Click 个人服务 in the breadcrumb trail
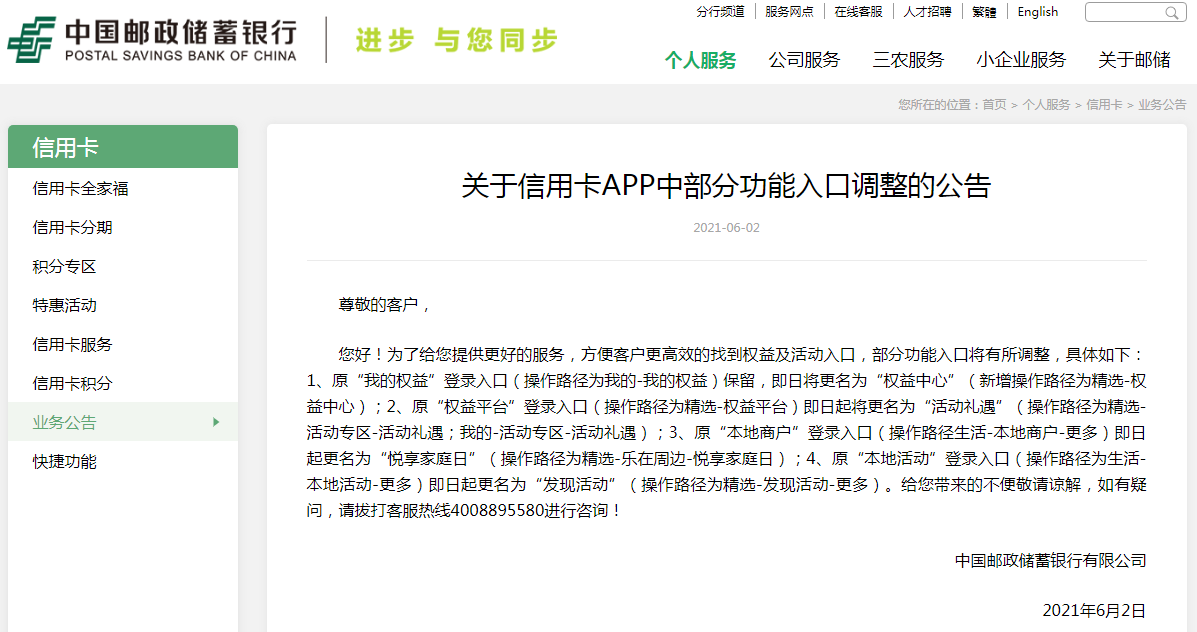Image resolution: width=1197 pixels, height=632 pixels. [x=1046, y=105]
